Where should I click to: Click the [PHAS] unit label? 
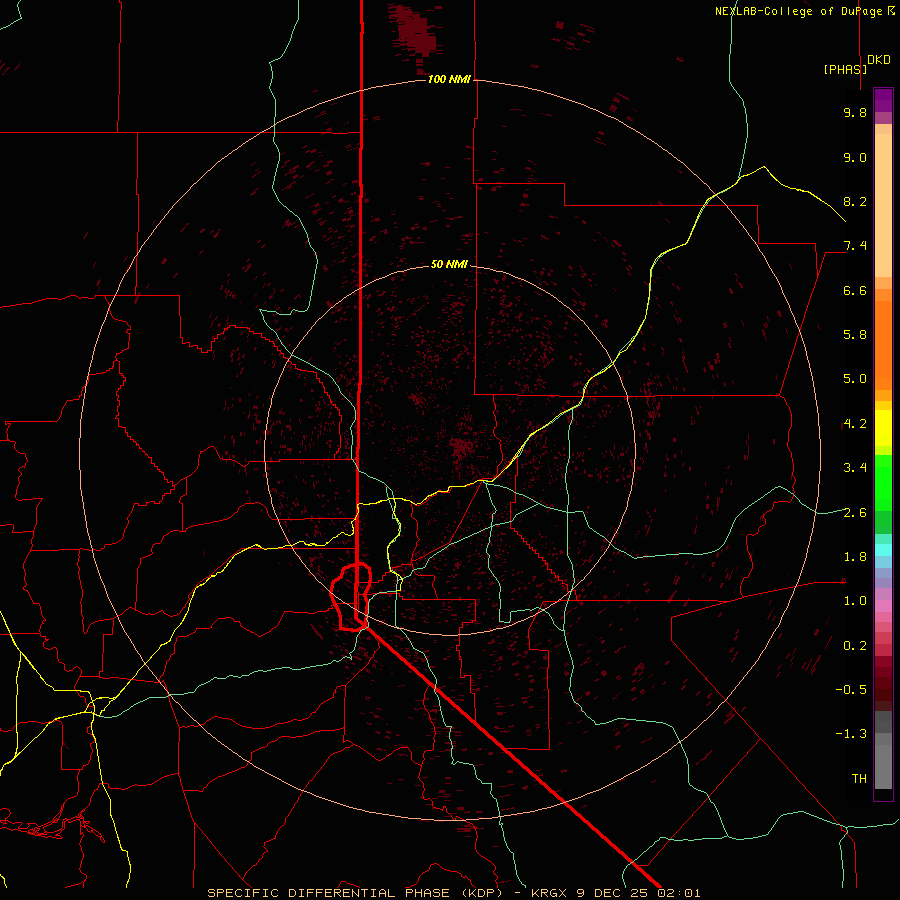click(845, 69)
